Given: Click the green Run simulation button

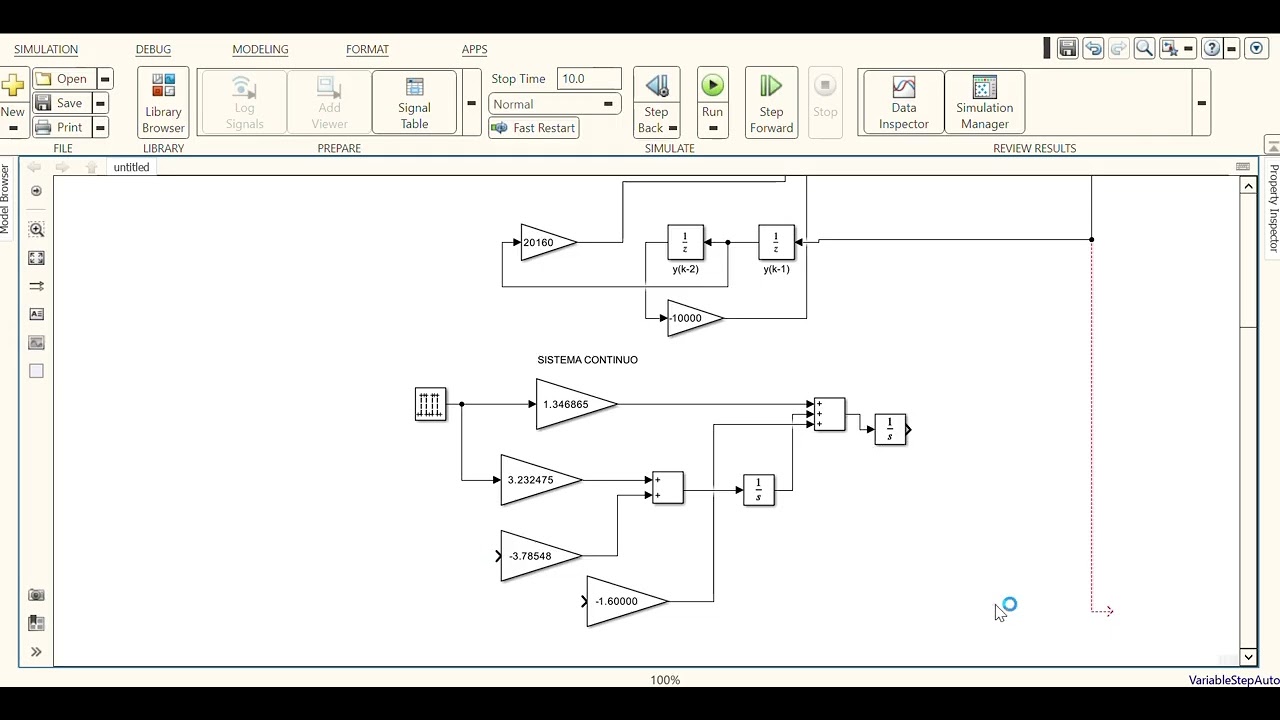Looking at the screenshot, I should click(712, 87).
